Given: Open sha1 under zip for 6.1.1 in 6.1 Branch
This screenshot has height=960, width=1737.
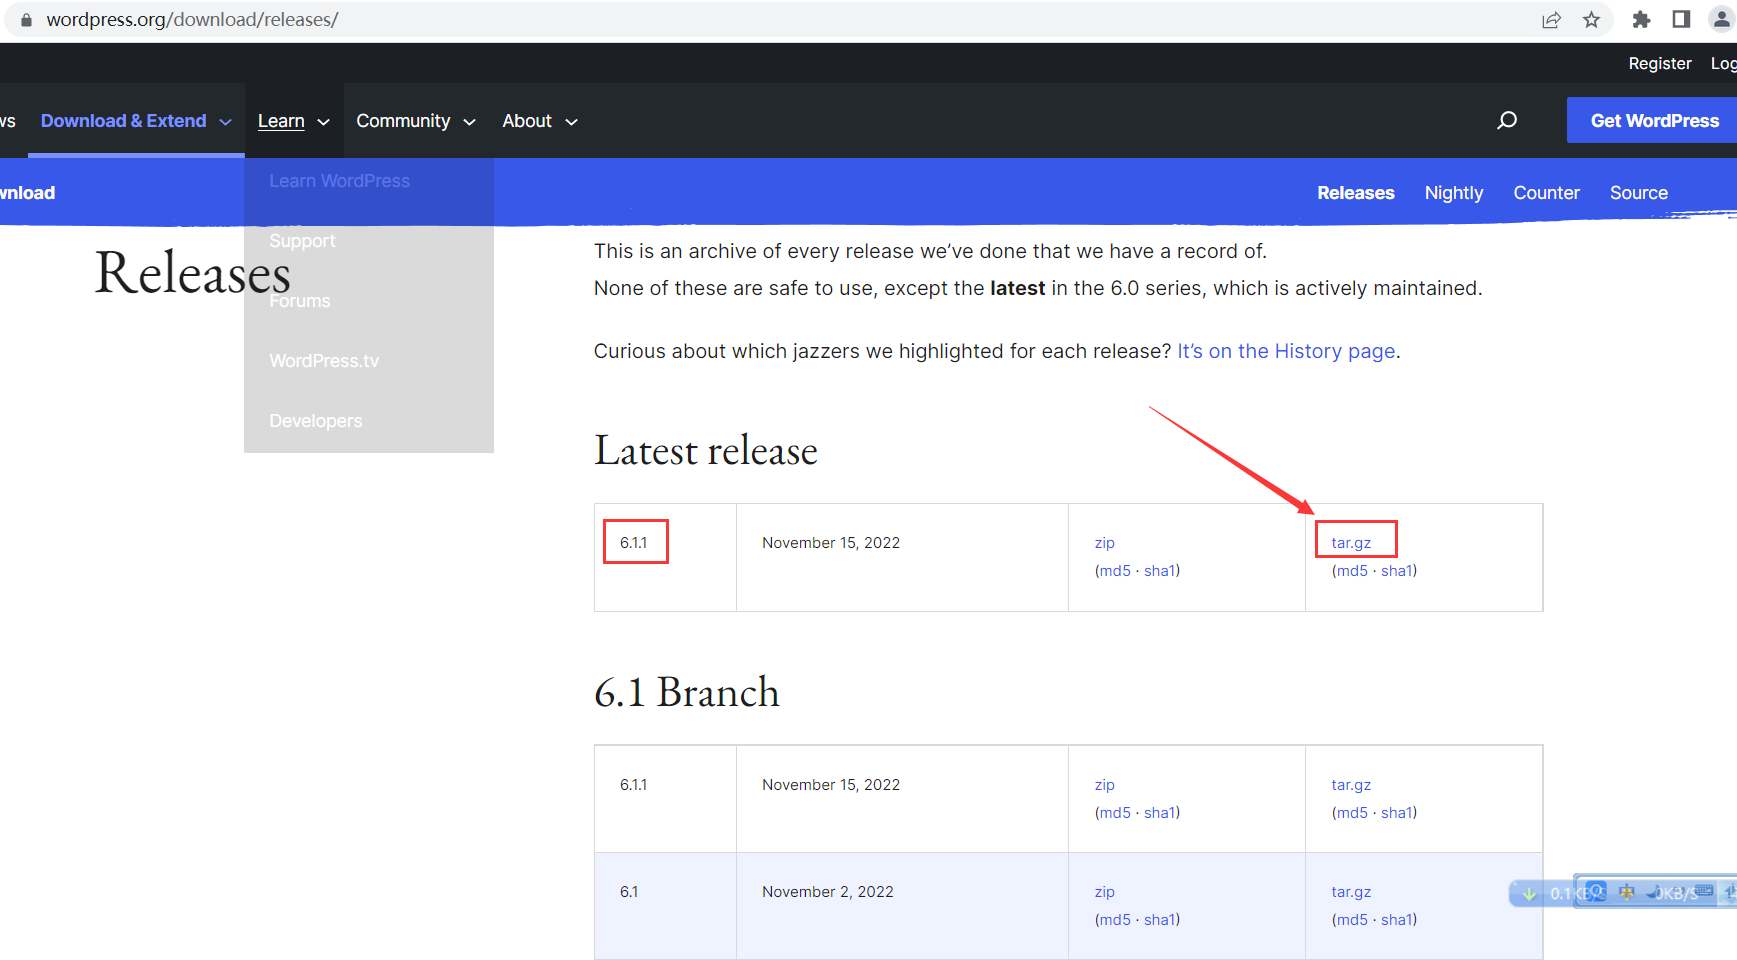Looking at the screenshot, I should [x=1159, y=813].
